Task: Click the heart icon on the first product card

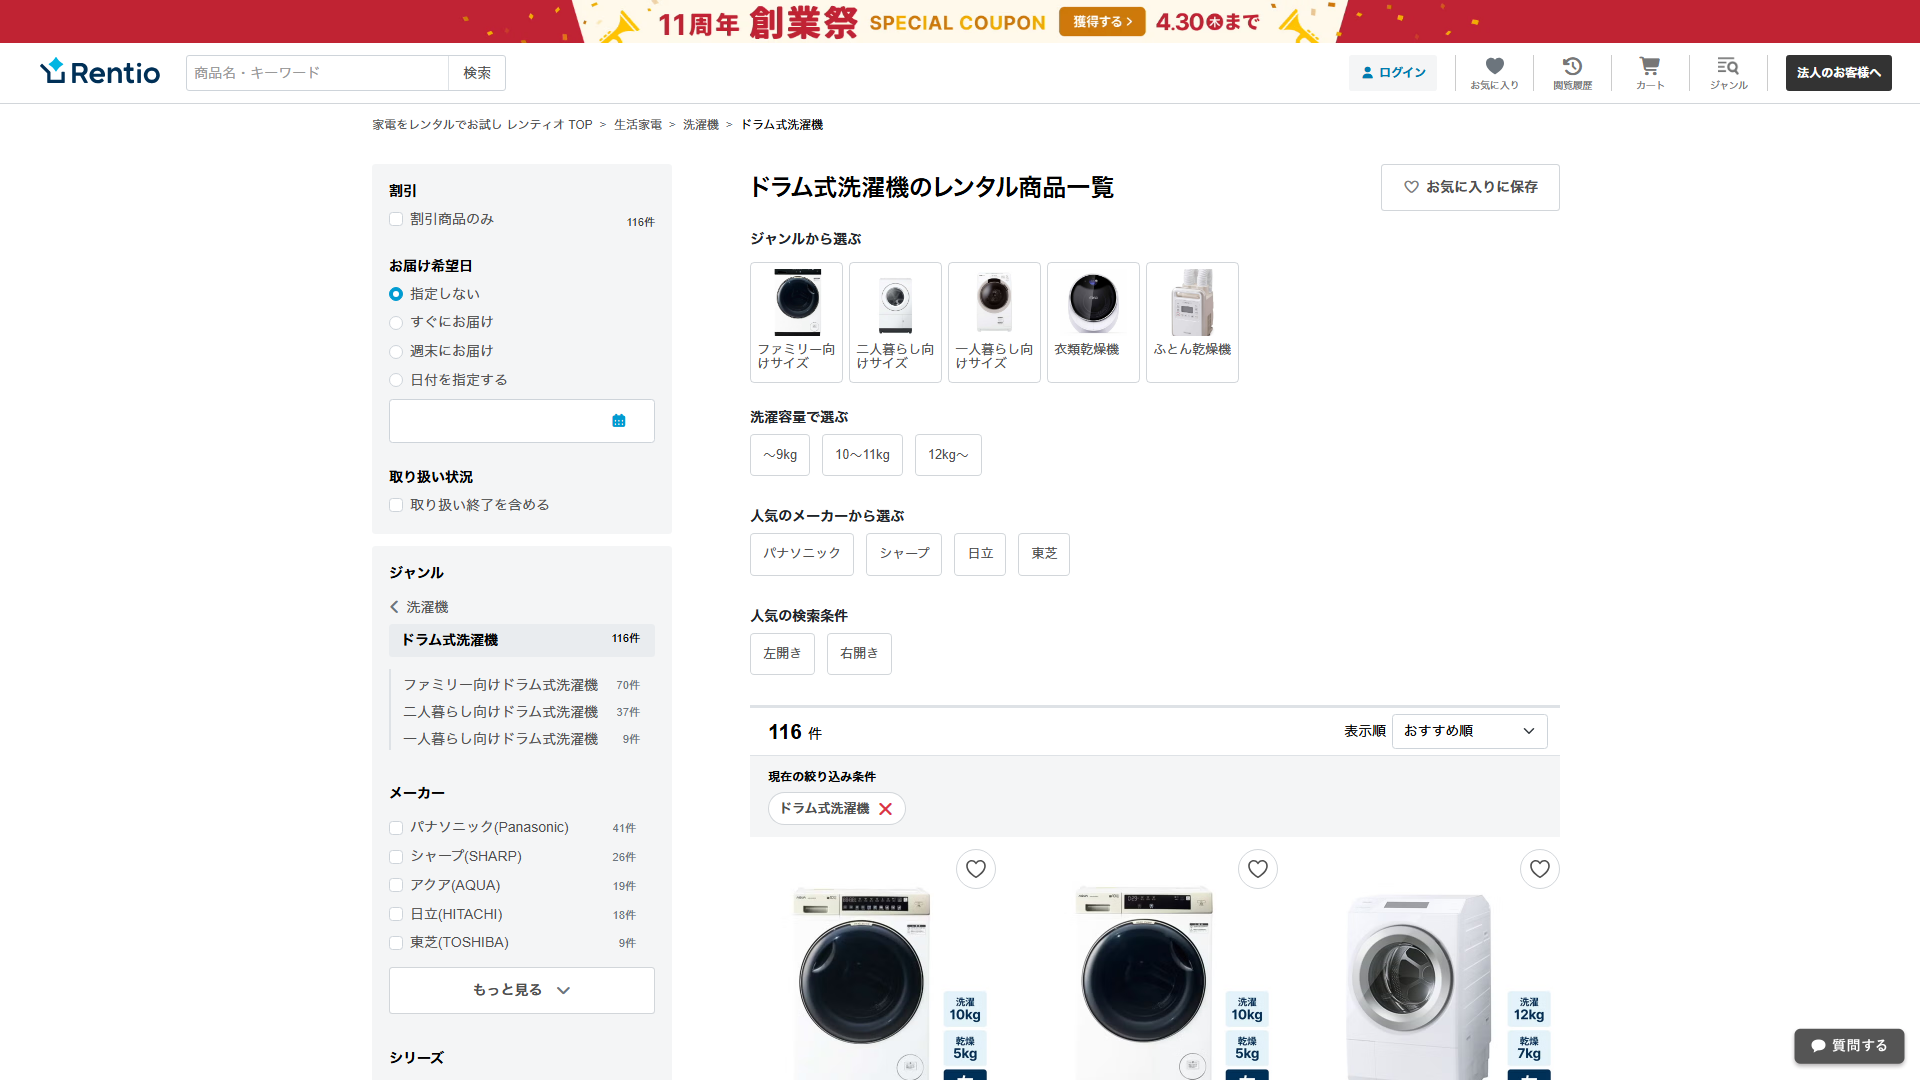Action: click(976, 869)
